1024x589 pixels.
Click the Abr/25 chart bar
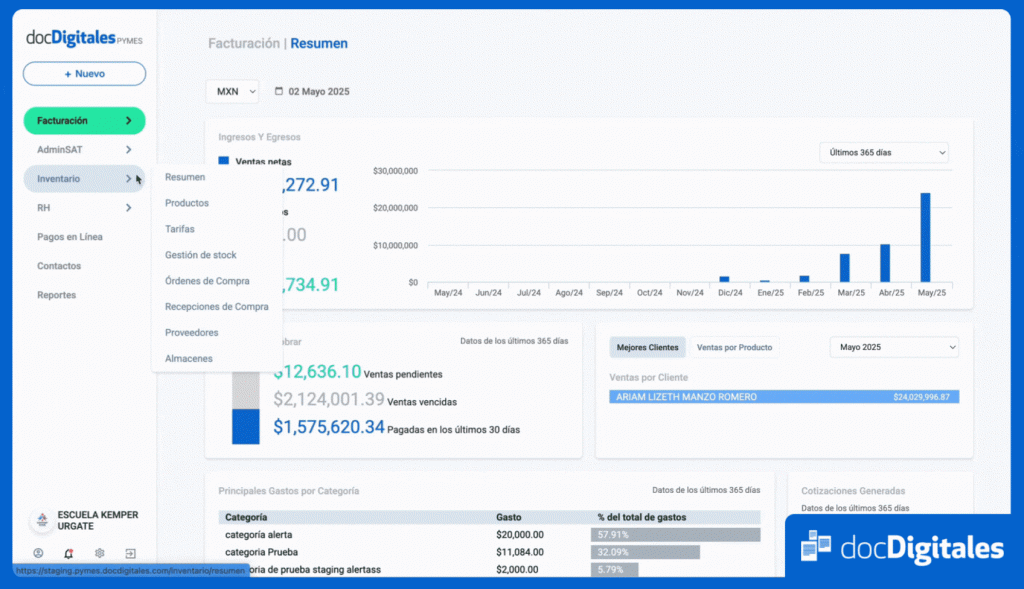click(885, 263)
